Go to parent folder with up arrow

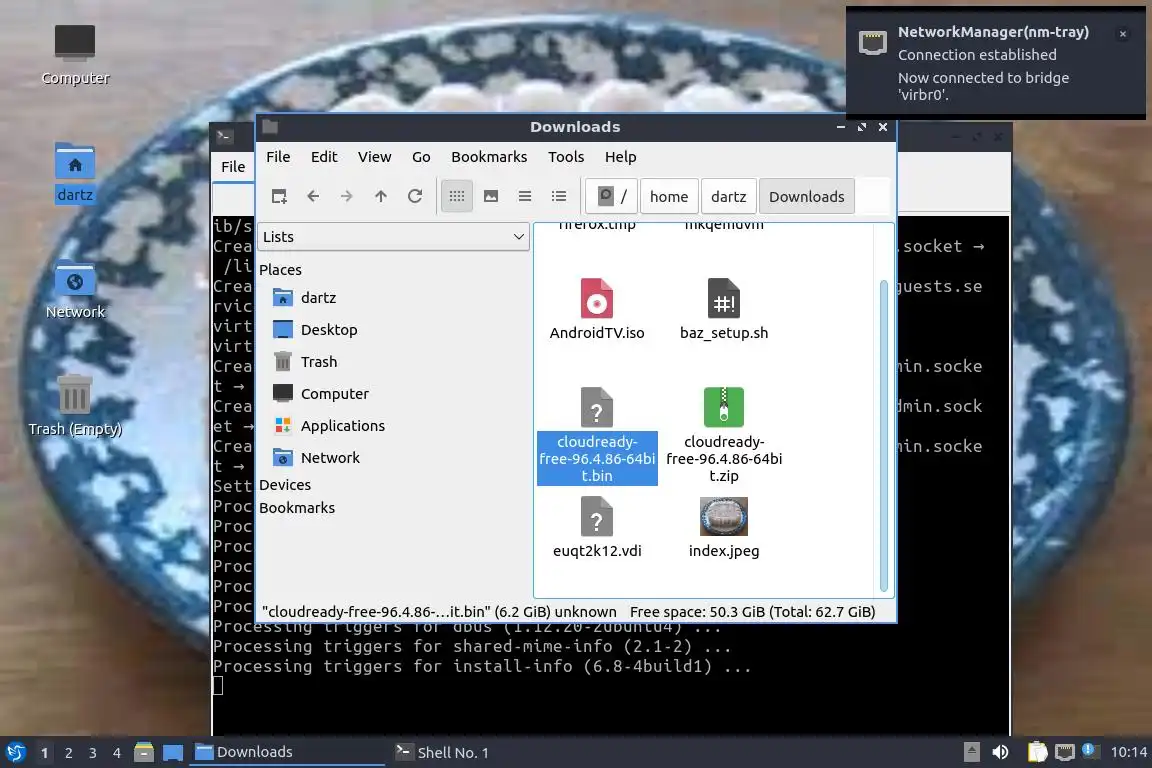pos(381,196)
